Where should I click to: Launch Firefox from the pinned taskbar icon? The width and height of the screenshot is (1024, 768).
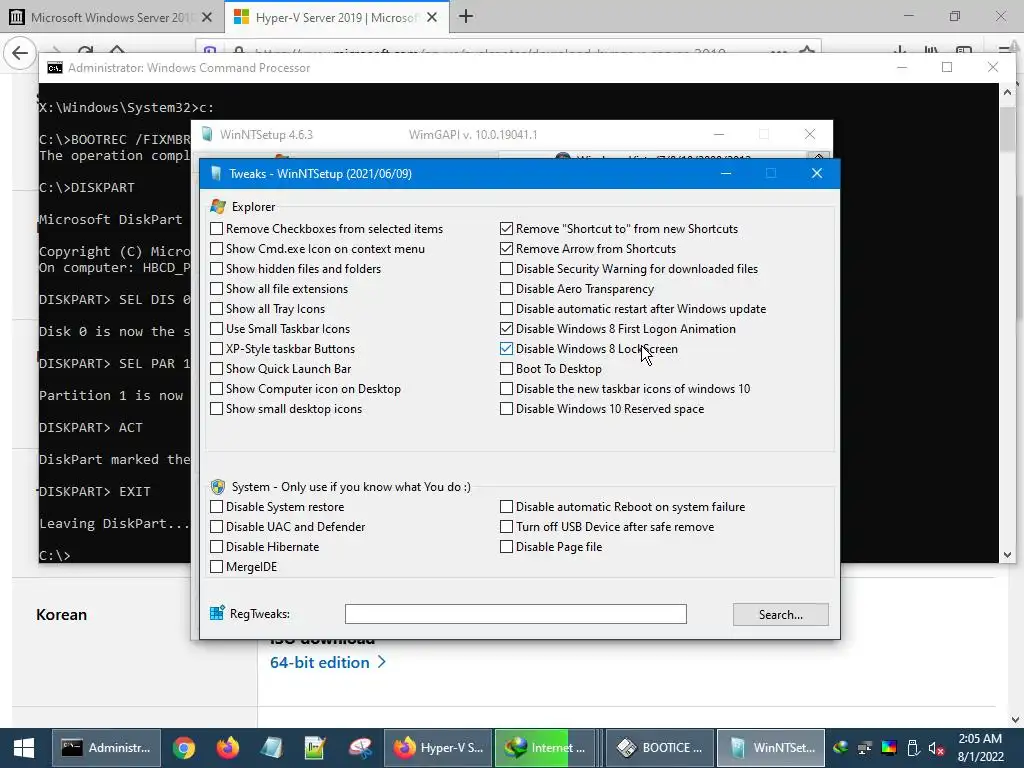tap(227, 748)
